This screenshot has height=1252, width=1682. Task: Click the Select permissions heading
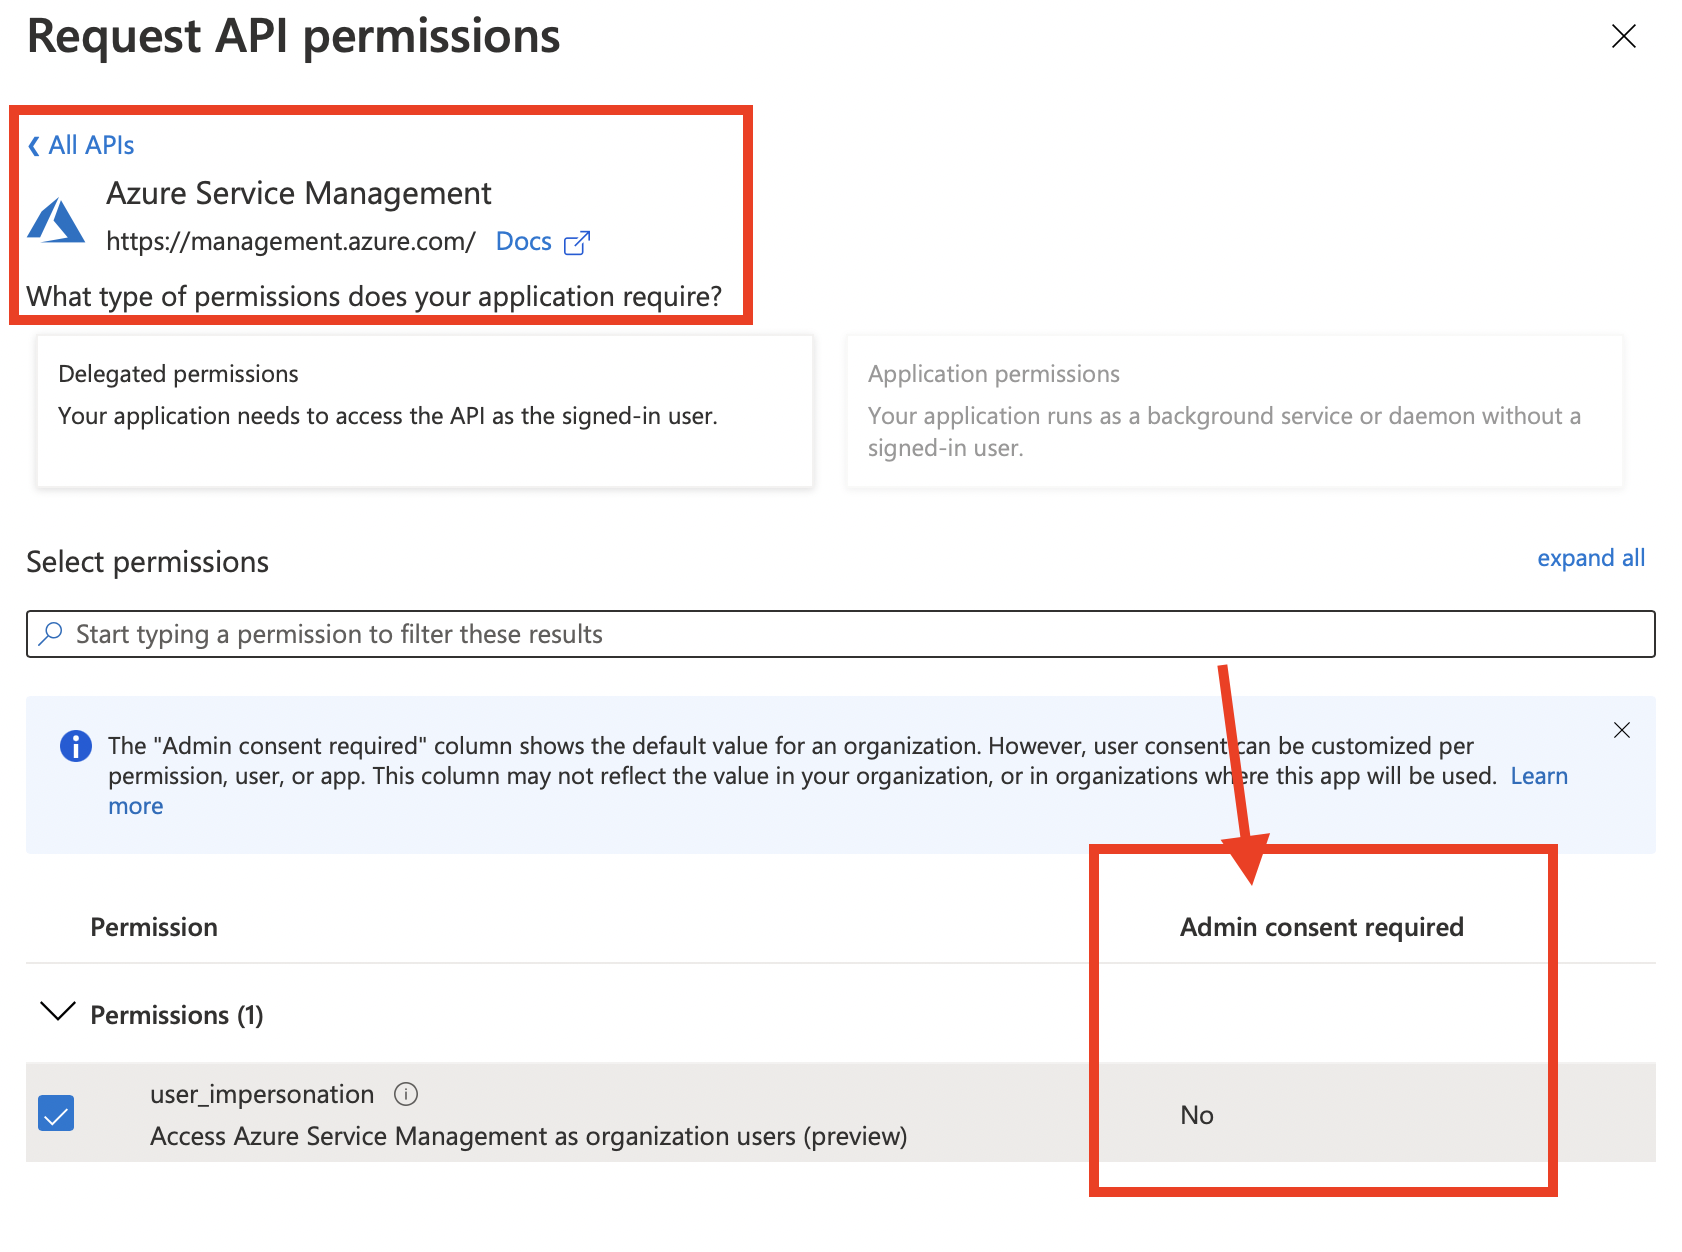tap(148, 562)
